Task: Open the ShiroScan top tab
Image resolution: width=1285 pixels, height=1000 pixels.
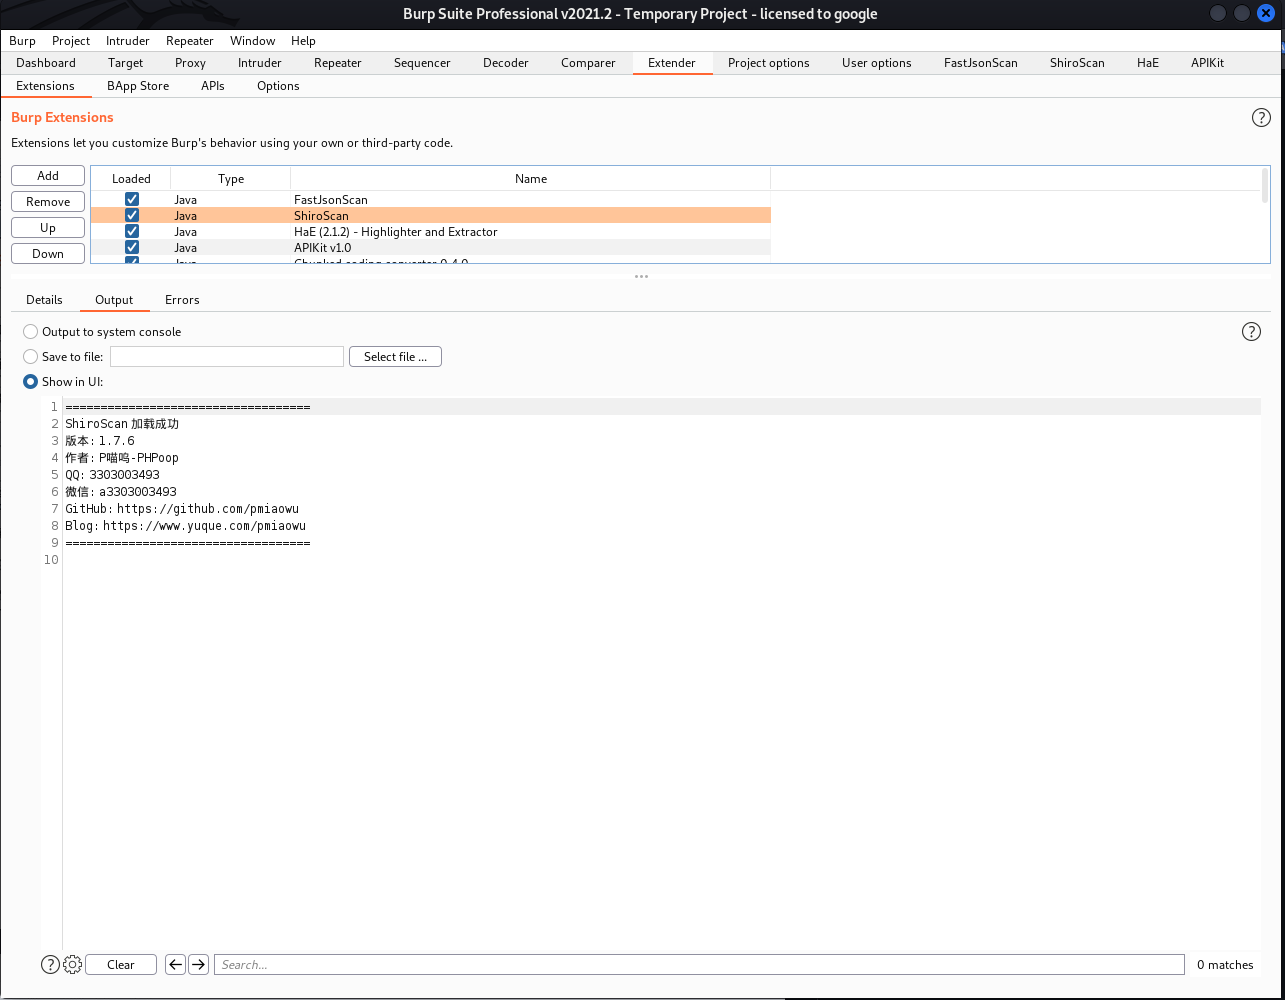Action: (x=1077, y=62)
